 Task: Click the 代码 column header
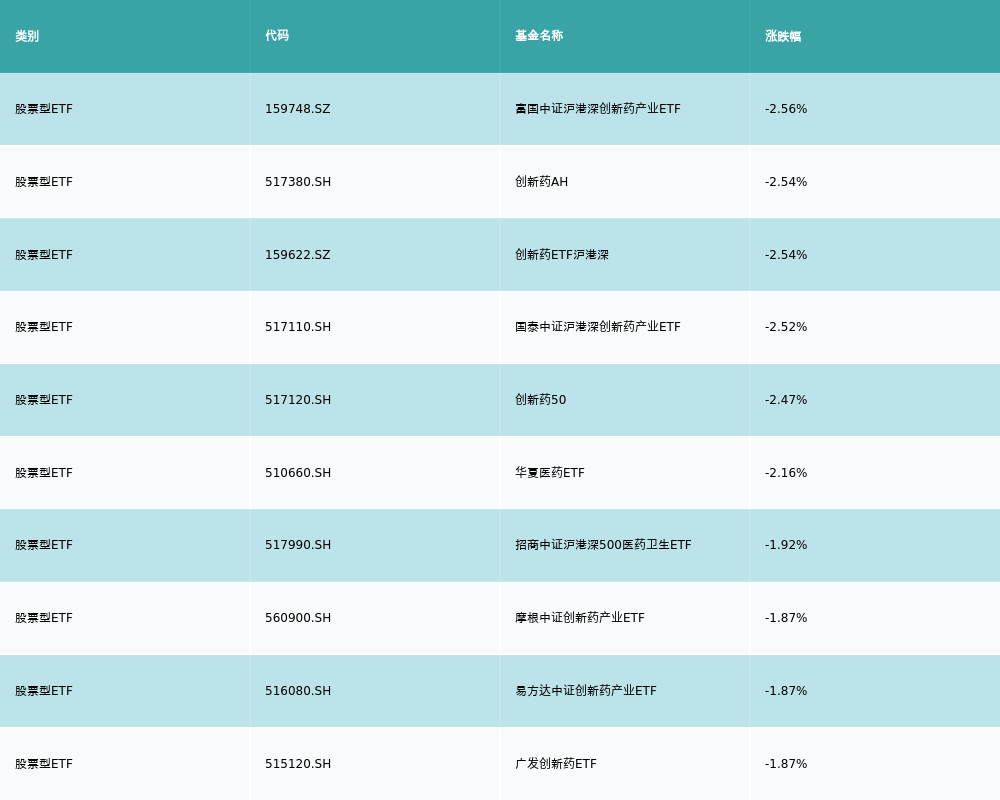(277, 36)
